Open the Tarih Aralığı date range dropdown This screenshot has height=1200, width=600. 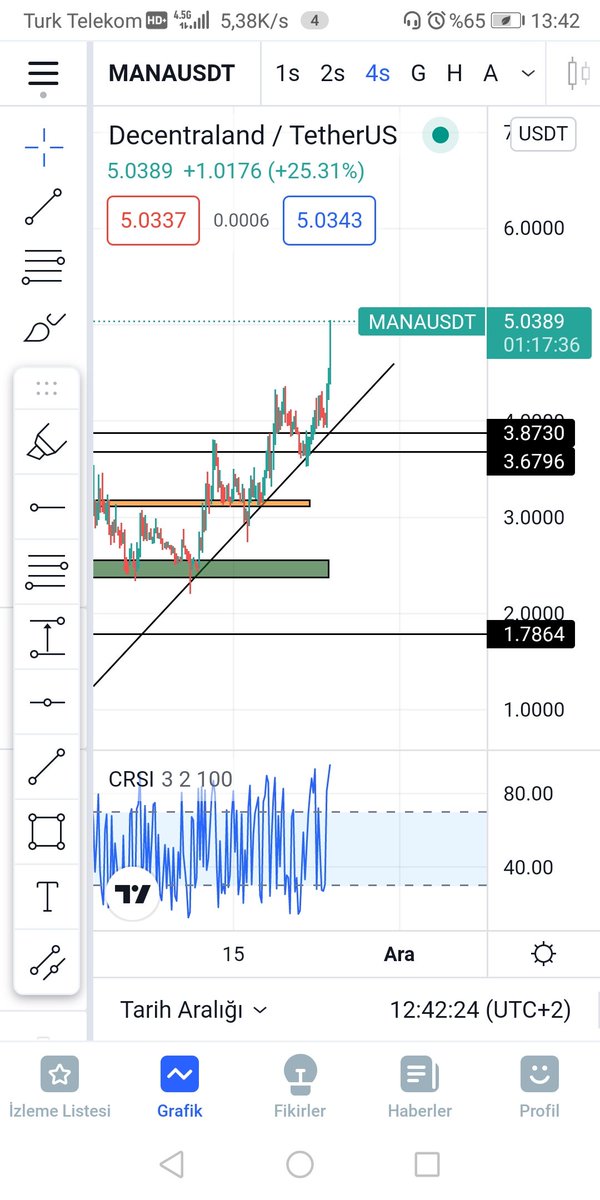pos(194,1010)
